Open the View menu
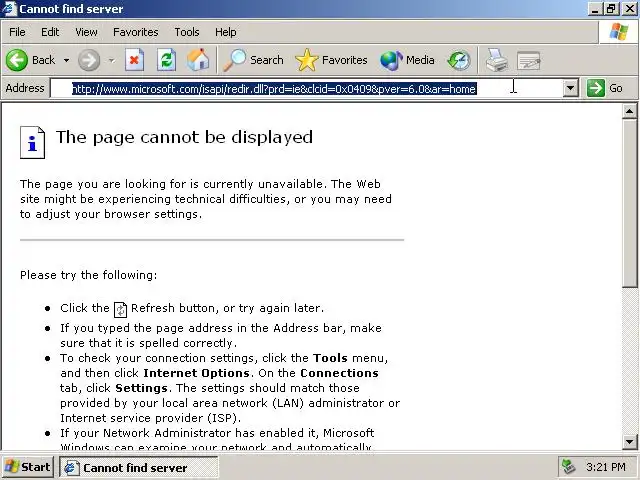The width and height of the screenshot is (640, 480). [x=86, y=32]
